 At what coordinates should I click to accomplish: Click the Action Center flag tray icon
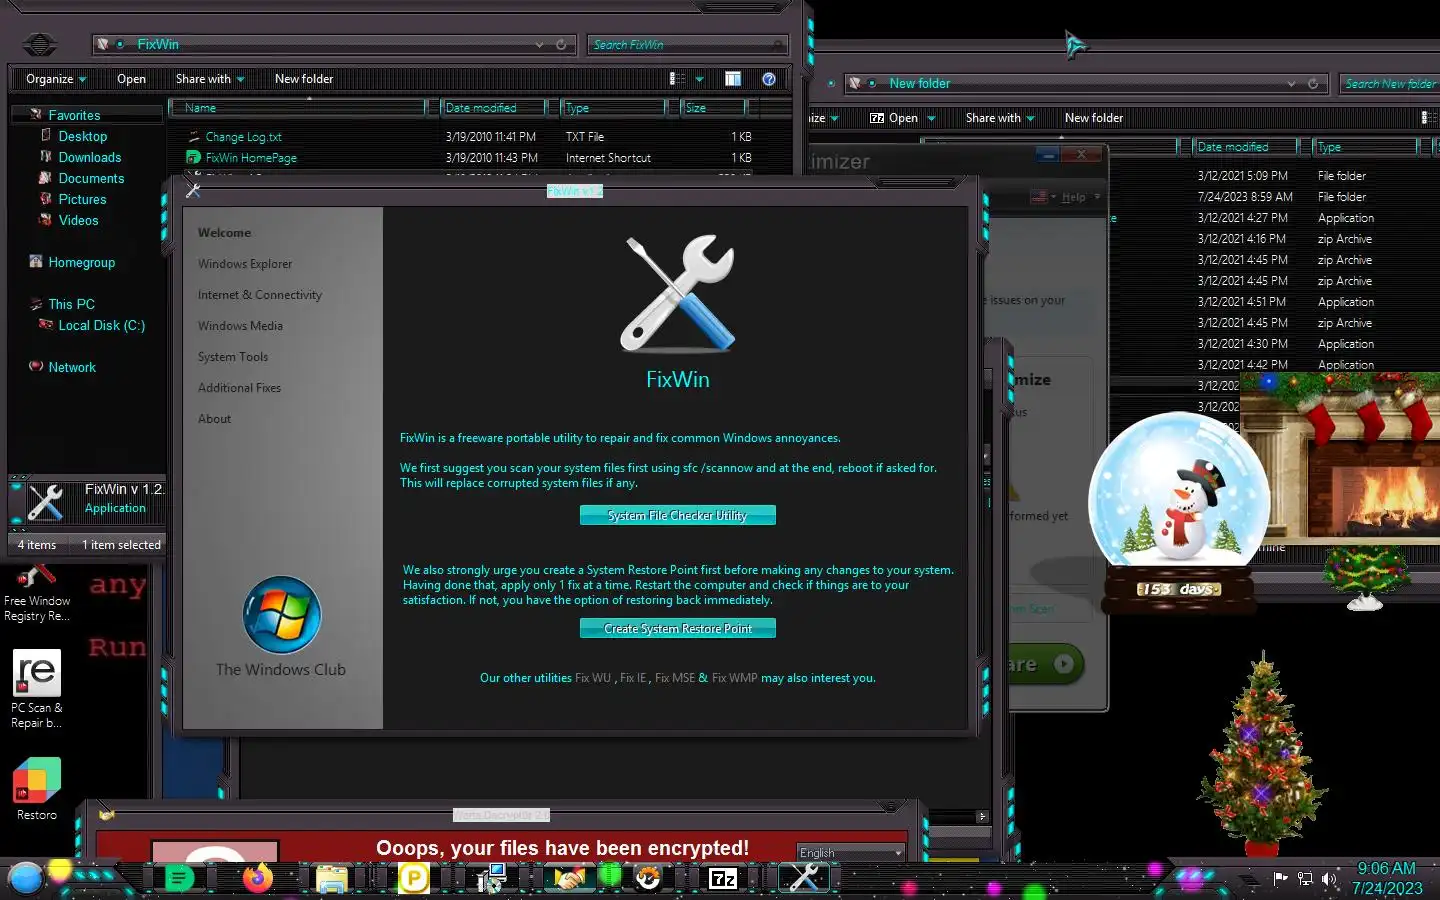click(1281, 878)
